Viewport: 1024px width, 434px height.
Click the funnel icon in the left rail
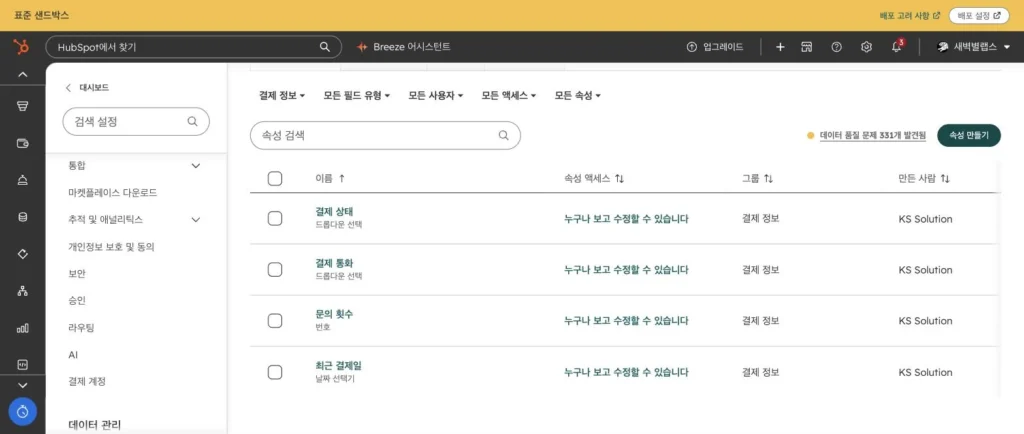point(22,106)
